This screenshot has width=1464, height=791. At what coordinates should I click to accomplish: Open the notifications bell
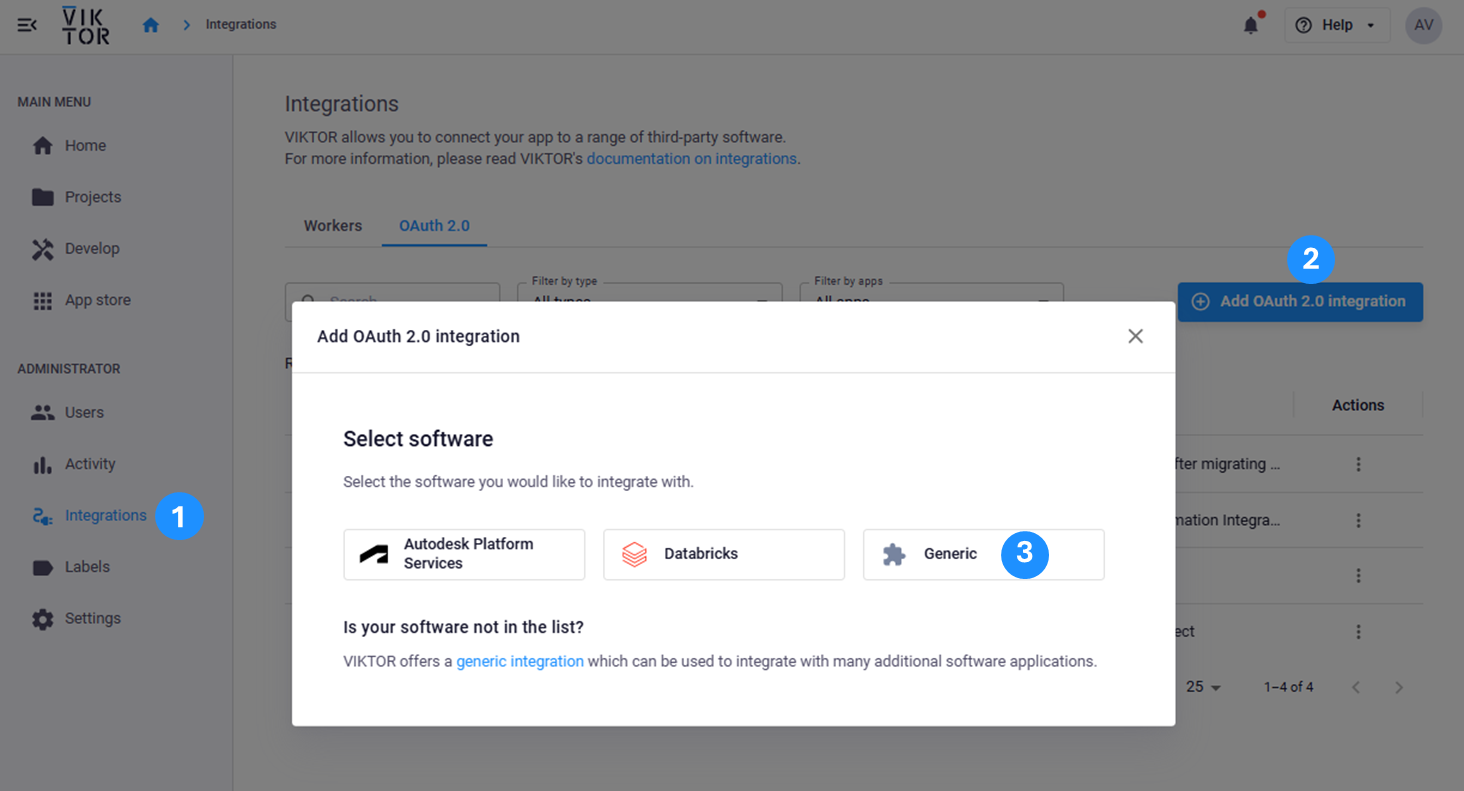(x=1250, y=26)
